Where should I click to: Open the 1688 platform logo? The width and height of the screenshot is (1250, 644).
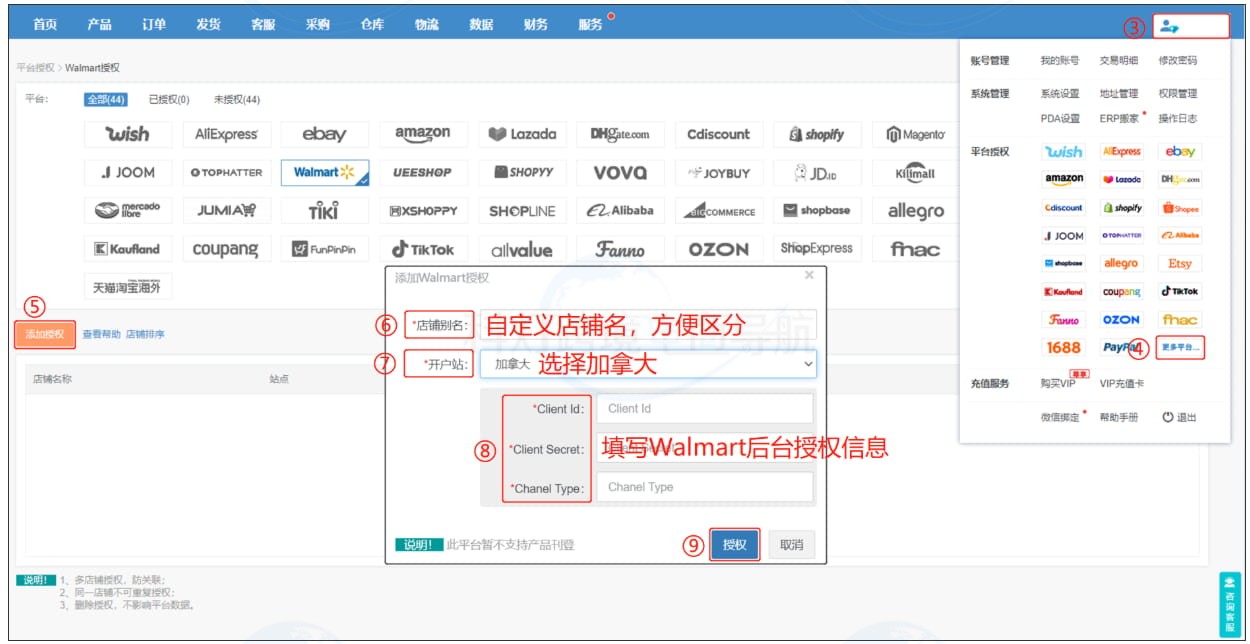pos(1063,348)
